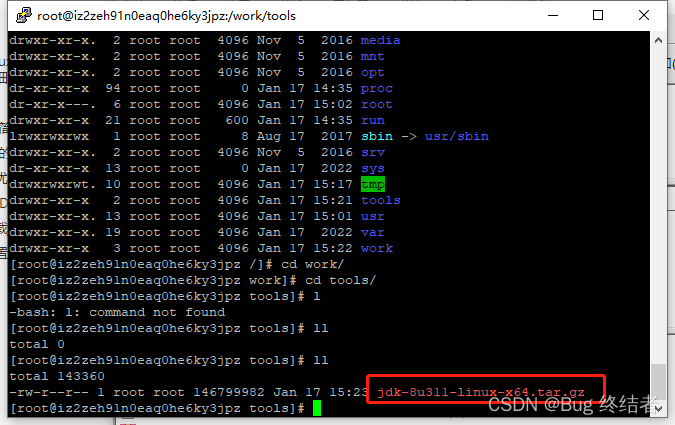This screenshot has height=425, width=675.
Task: Click the file size 146799982
Action: 229,392
